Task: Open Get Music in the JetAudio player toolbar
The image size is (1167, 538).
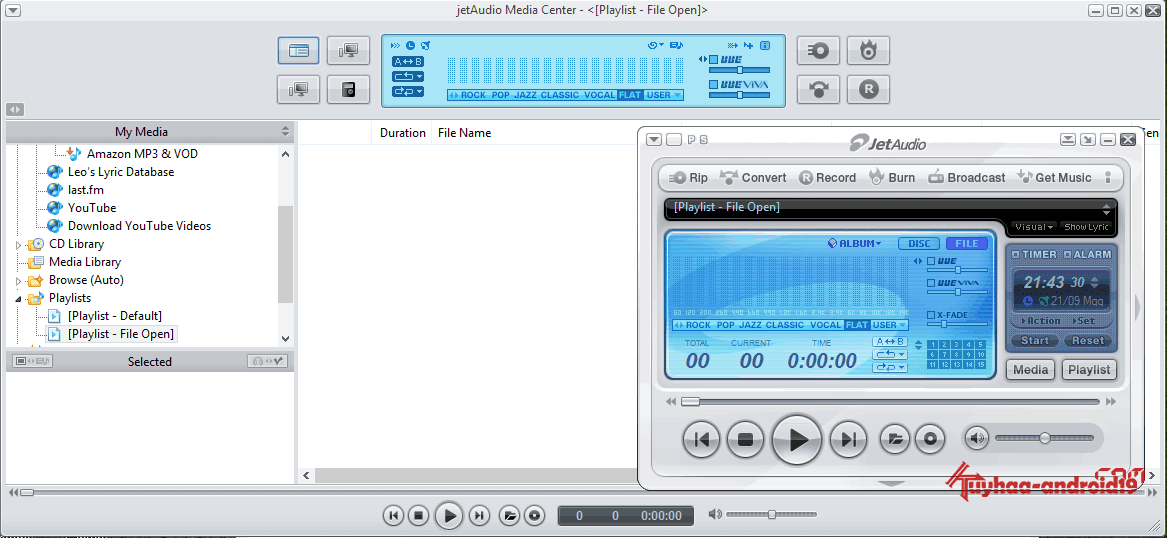Action: pyautogui.click(x=1055, y=178)
